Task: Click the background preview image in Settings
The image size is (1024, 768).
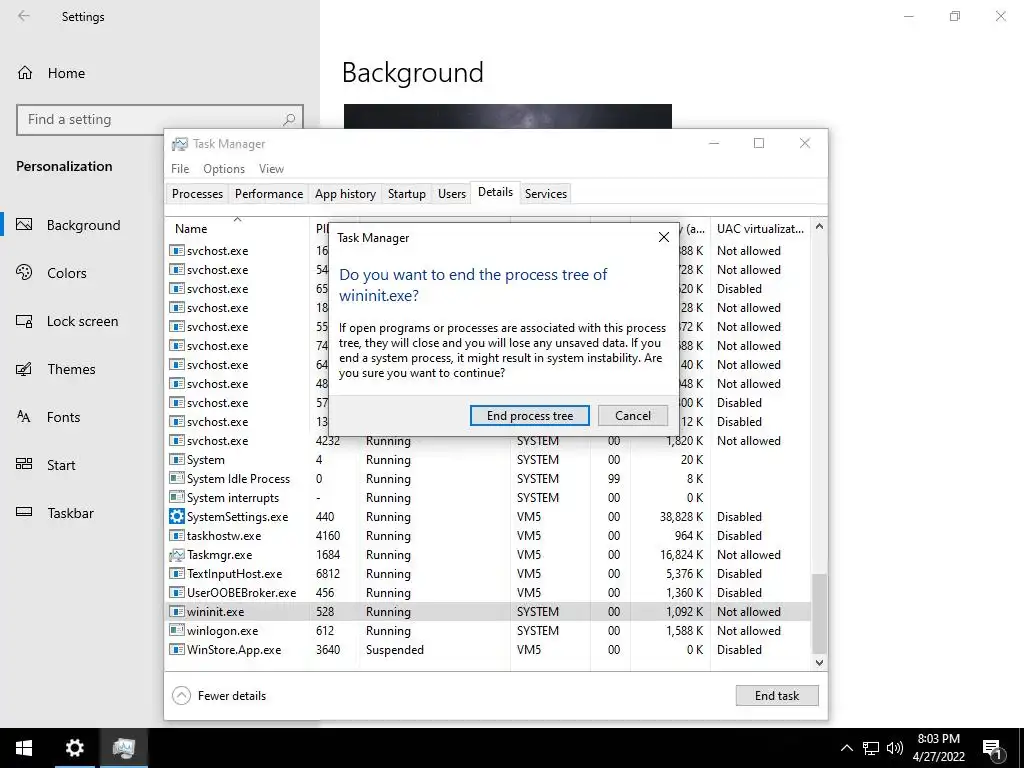Action: pos(507,116)
